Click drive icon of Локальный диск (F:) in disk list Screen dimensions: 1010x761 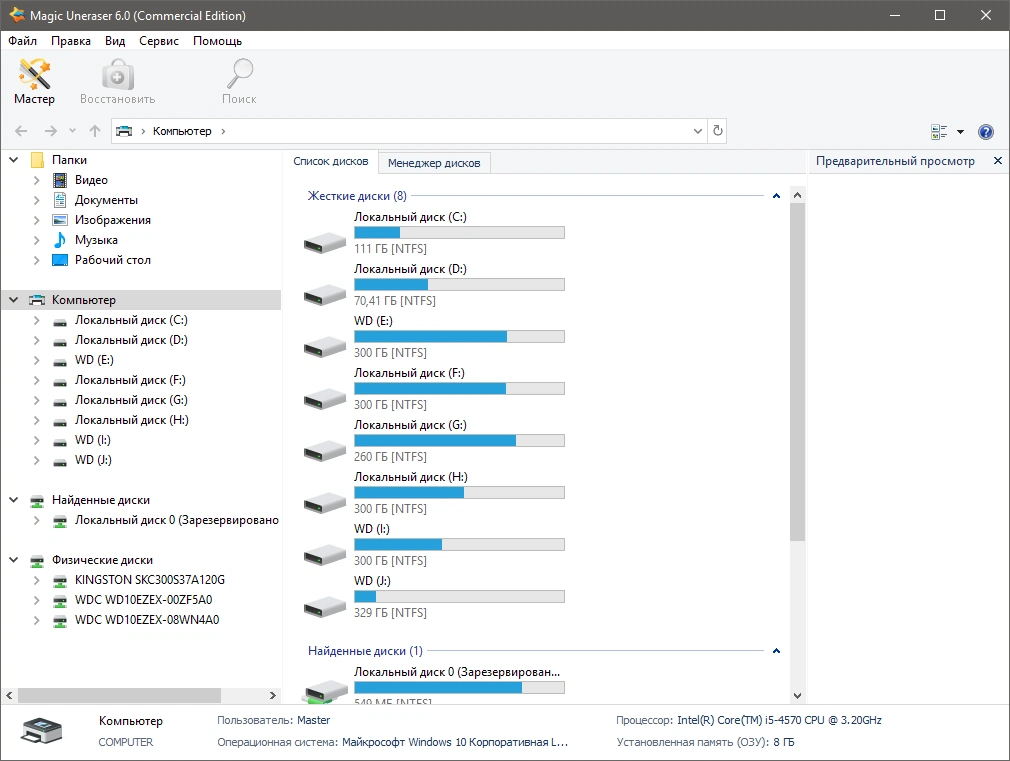(325, 399)
